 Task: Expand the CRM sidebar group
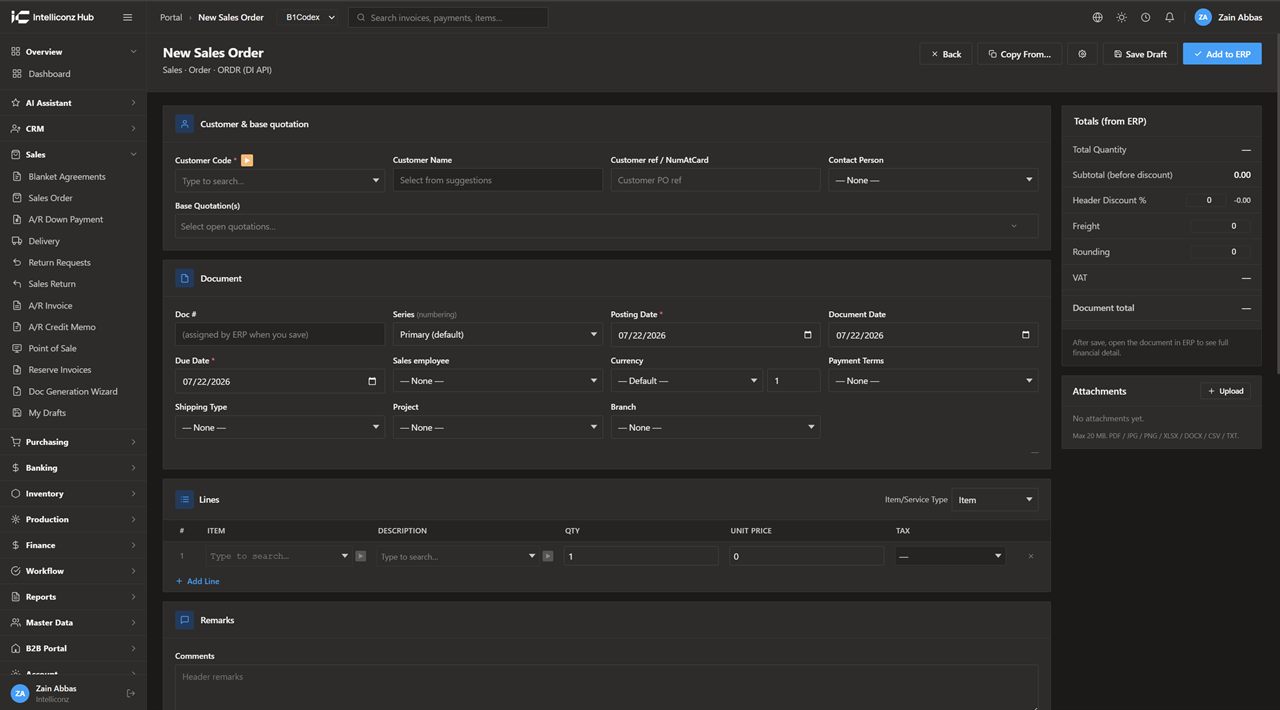point(73,129)
